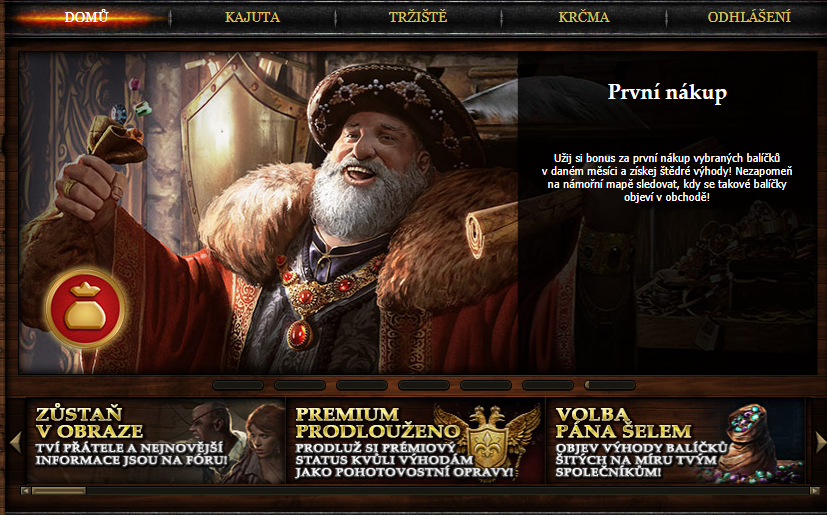
Task: Click the horizontal scrollbar thumb
Action: 59,491
